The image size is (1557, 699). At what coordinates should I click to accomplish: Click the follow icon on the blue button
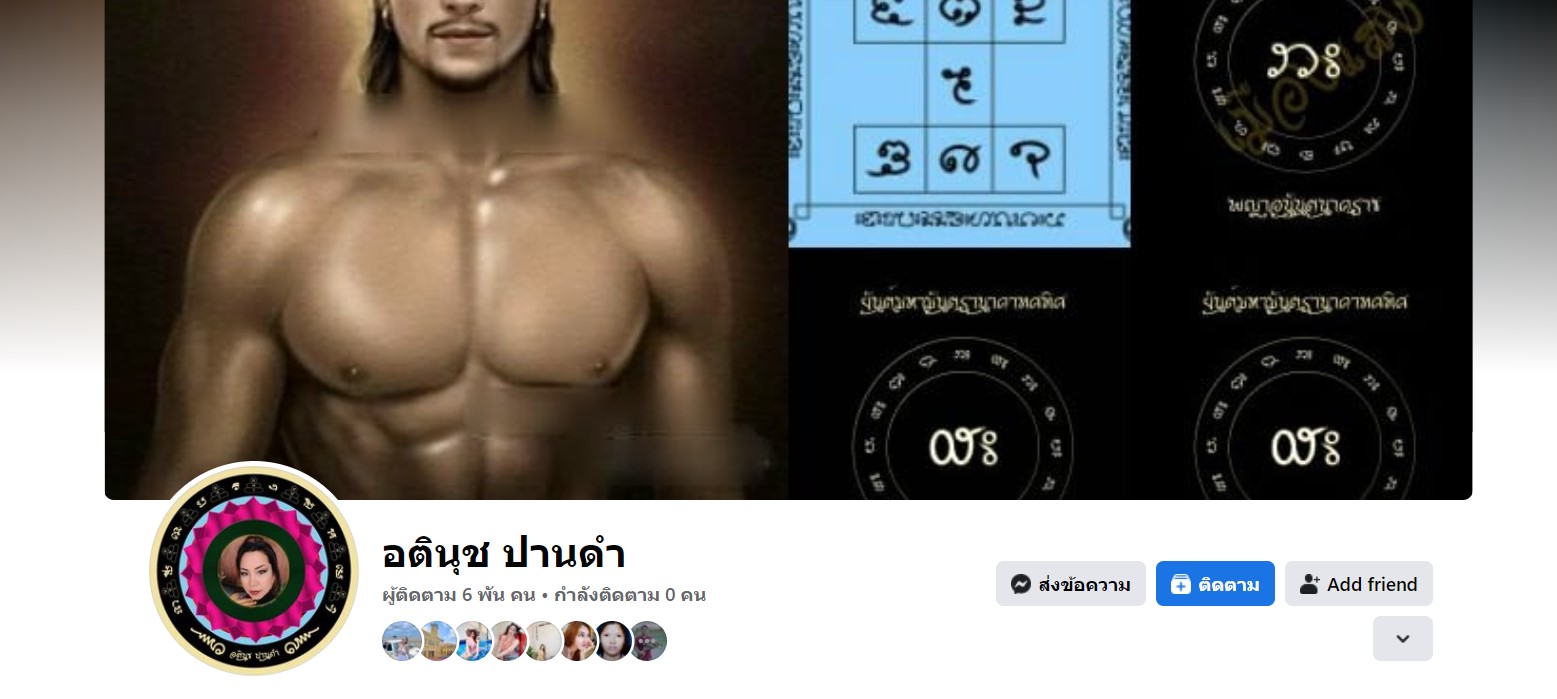[1180, 584]
